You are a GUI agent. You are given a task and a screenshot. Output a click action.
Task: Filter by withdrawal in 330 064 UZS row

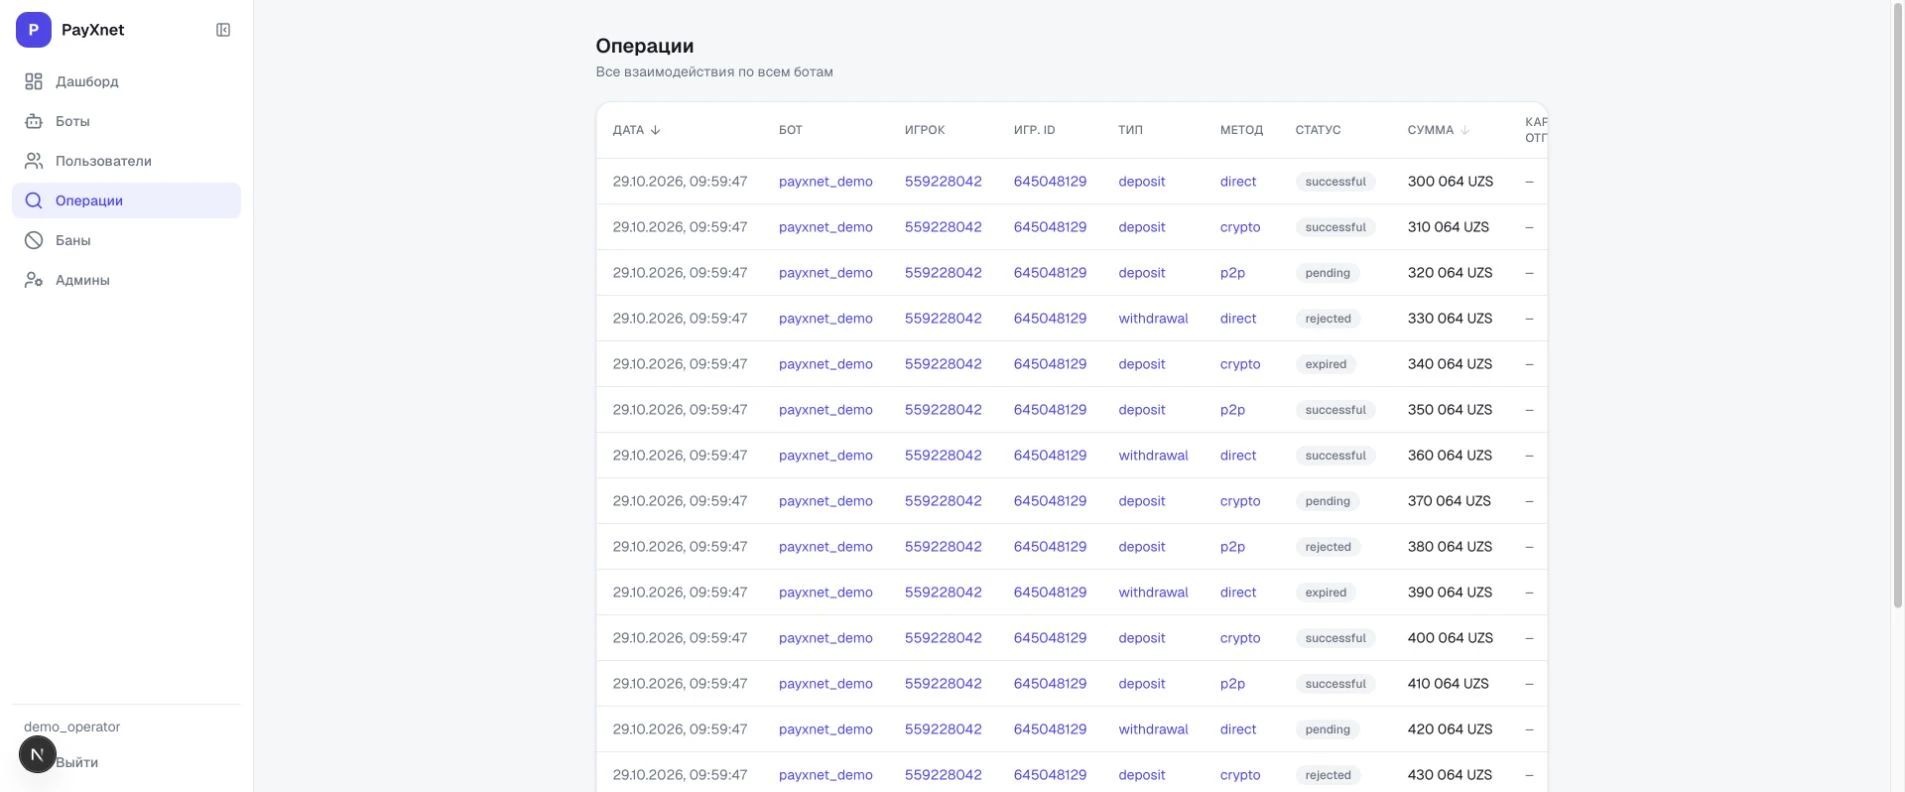(x=1153, y=318)
